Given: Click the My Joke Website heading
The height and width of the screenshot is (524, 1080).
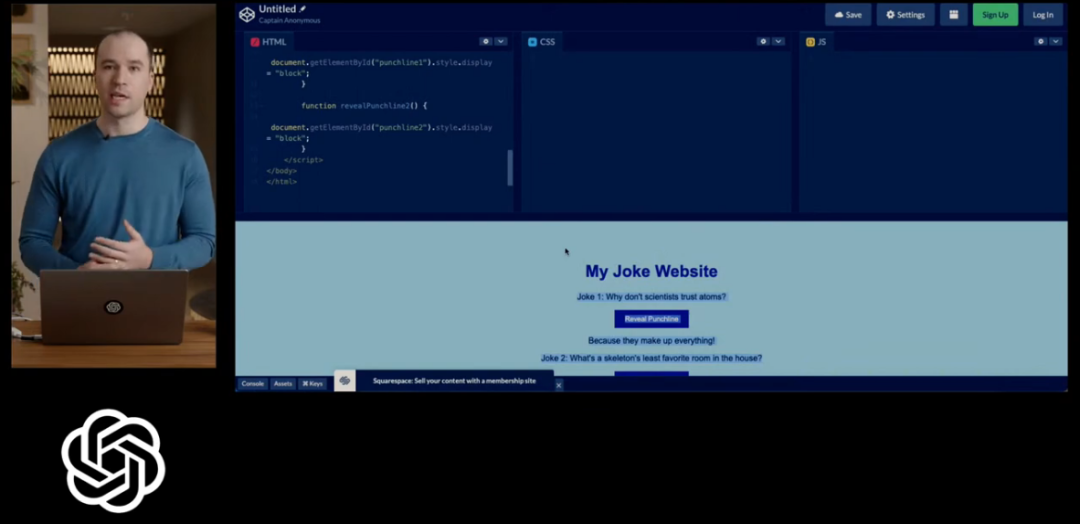Looking at the screenshot, I should [652, 271].
